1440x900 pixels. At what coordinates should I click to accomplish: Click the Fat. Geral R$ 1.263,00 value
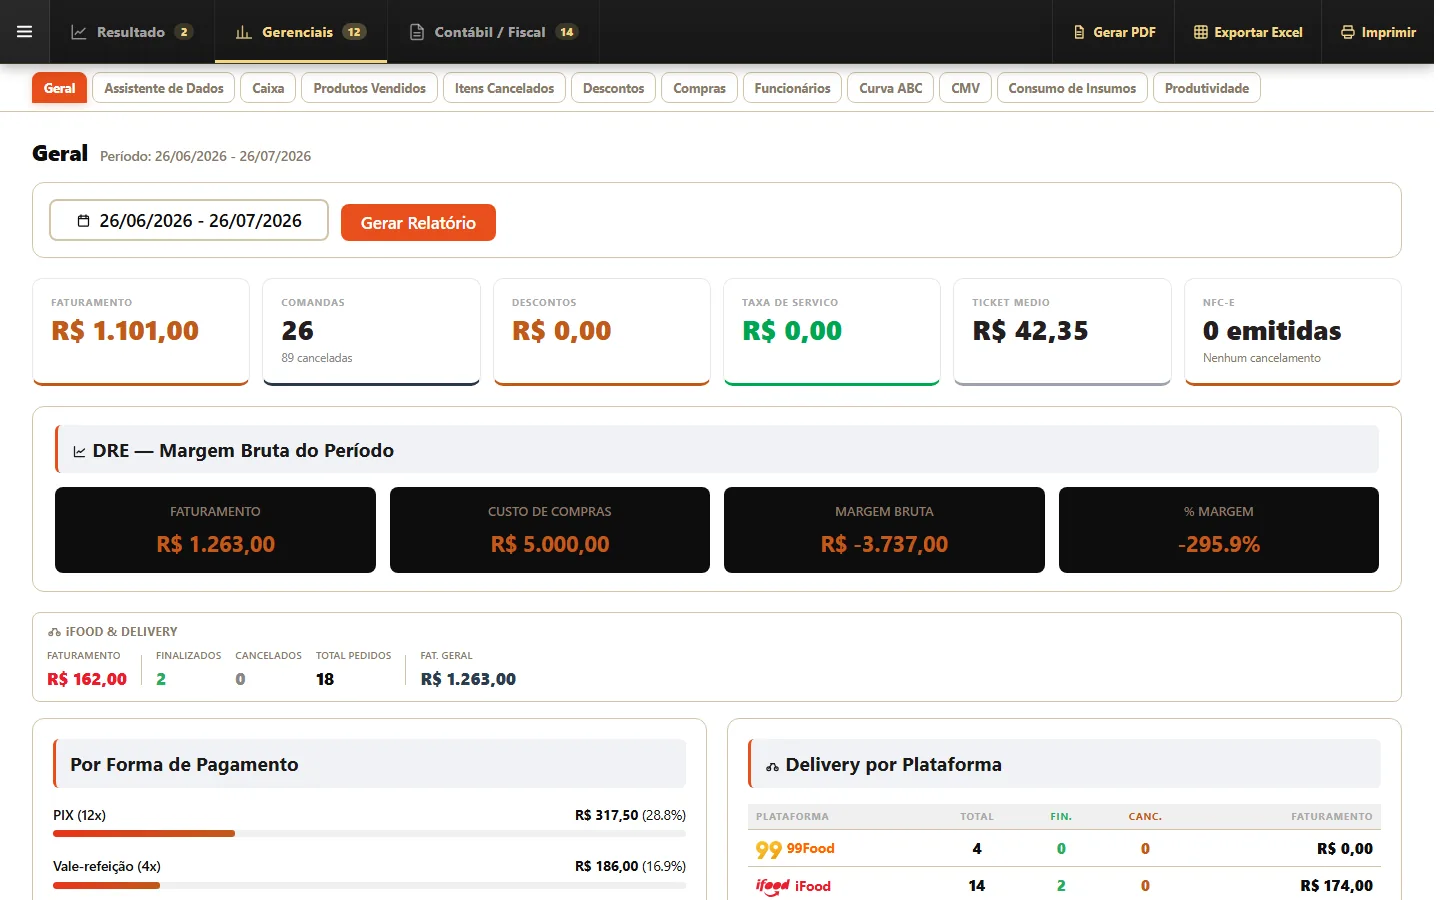(x=468, y=679)
